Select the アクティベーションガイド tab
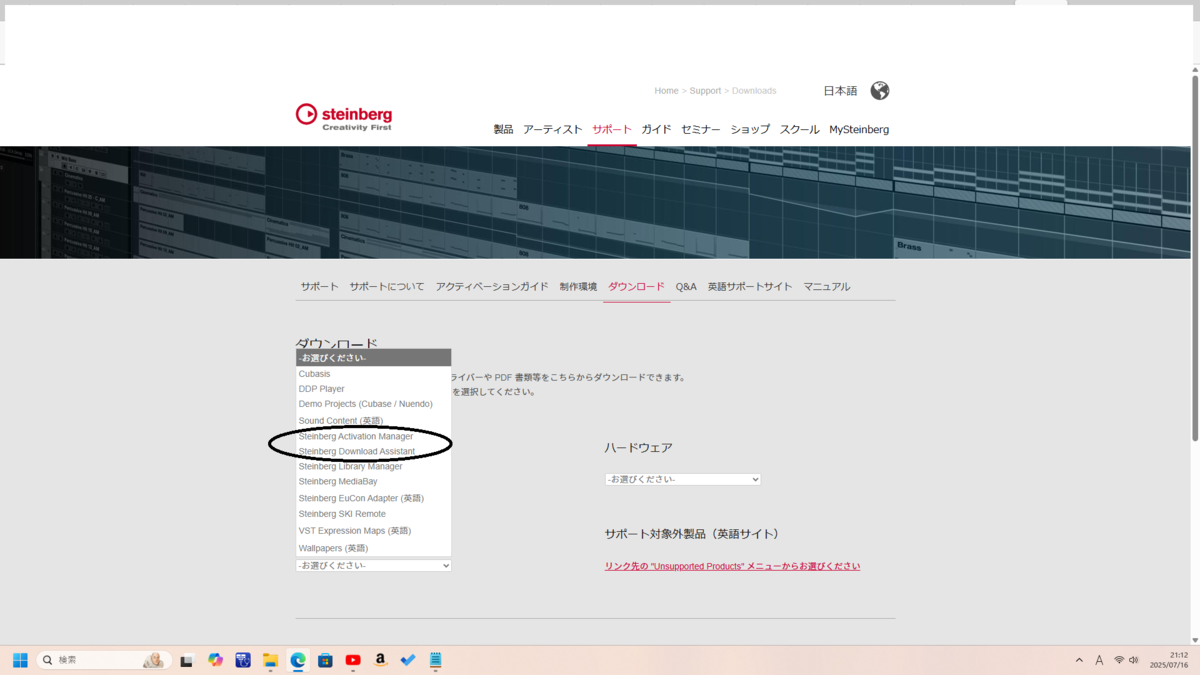Viewport: 1200px width, 675px height. click(x=492, y=287)
